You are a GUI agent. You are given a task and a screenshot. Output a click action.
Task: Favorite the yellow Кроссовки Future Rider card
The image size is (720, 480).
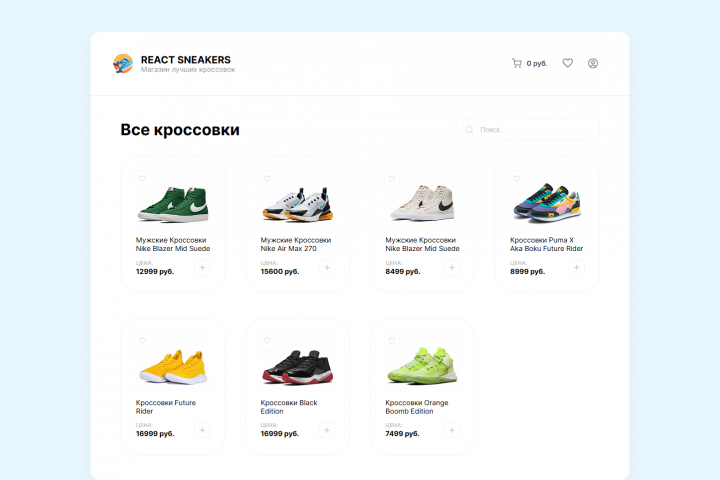[x=142, y=341]
